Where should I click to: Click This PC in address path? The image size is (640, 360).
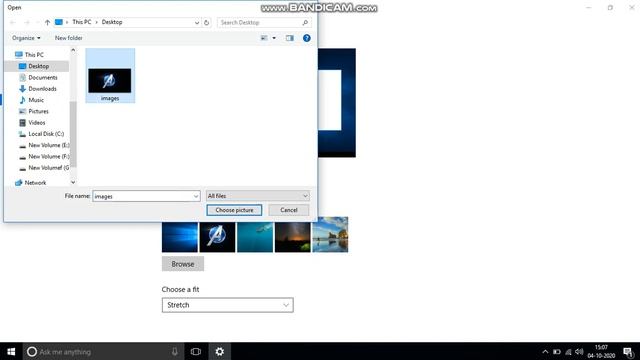pos(82,22)
